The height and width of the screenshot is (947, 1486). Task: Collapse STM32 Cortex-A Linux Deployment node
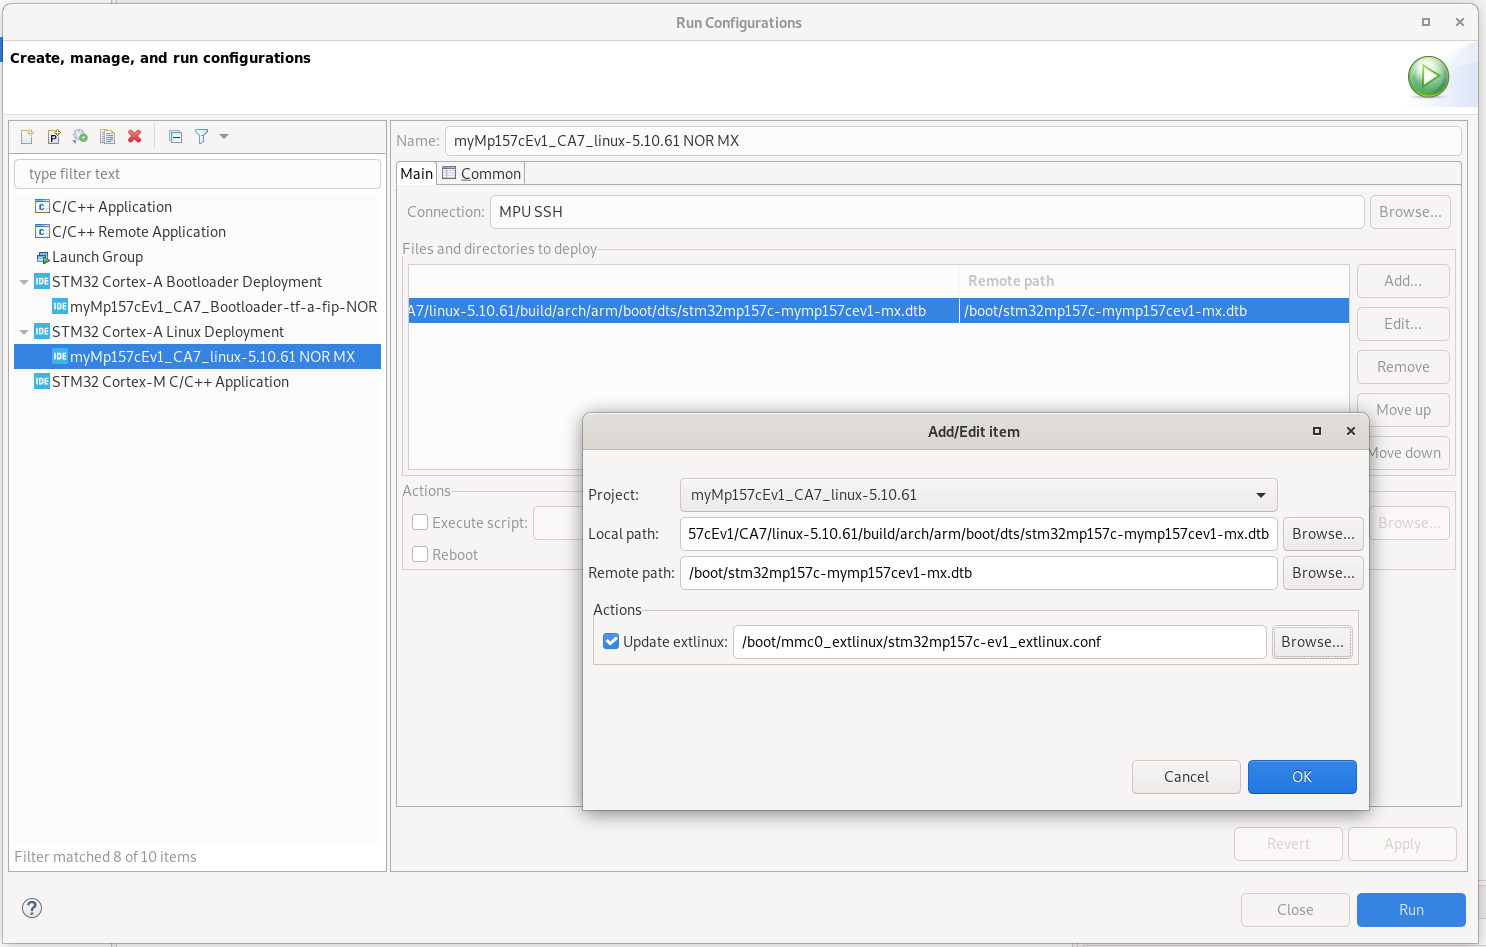pyautogui.click(x=24, y=332)
